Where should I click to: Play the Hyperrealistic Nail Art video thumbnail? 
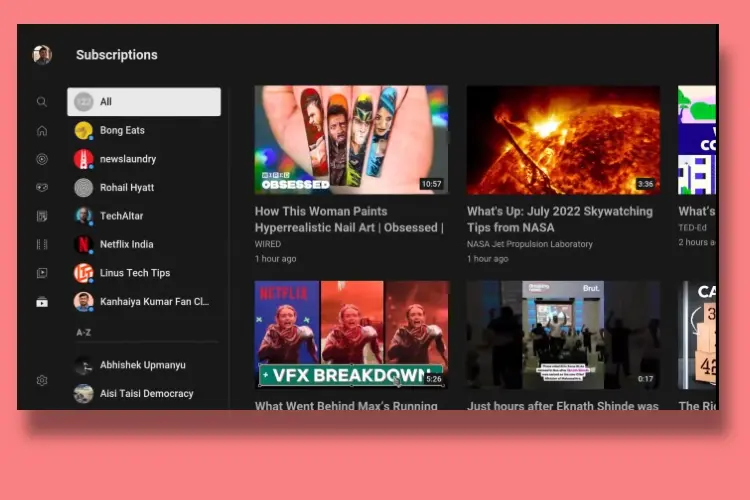(351, 139)
